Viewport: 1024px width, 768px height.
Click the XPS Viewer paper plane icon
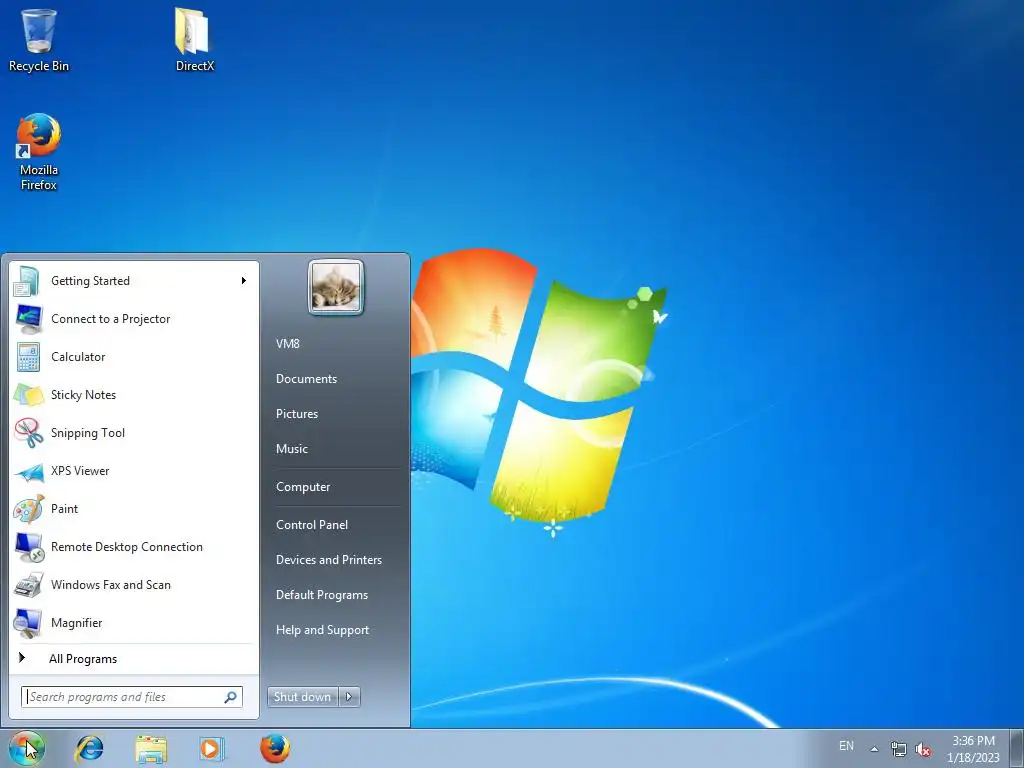29,471
